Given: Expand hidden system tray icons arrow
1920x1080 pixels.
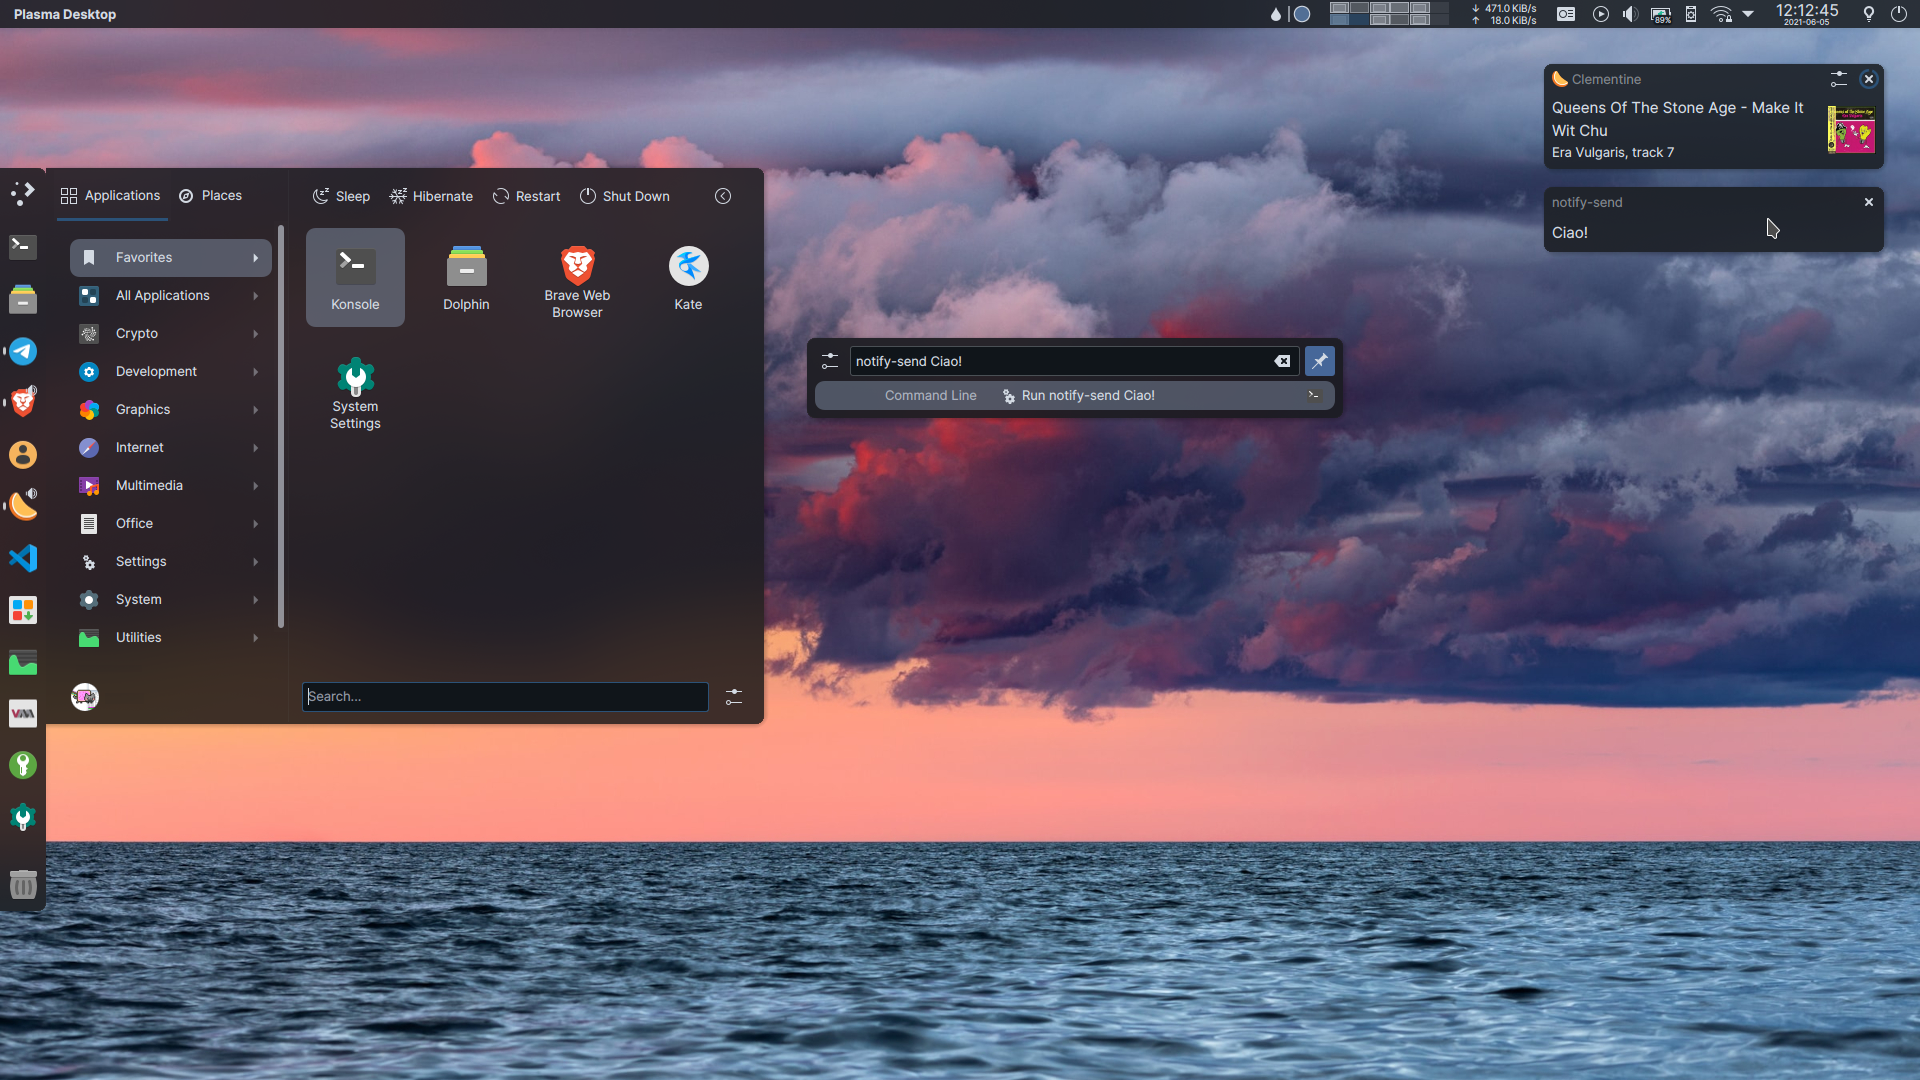Looking at the screenshot, I should coord(1748,14).
